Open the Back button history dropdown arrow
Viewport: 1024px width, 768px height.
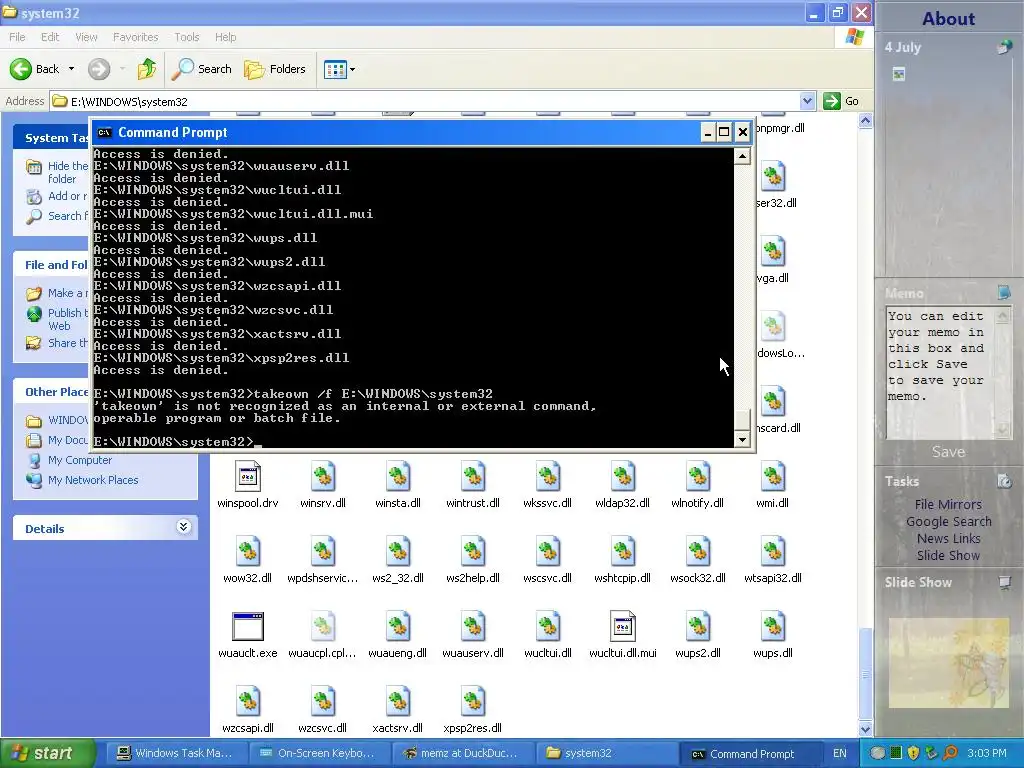[x=71, y=69]
